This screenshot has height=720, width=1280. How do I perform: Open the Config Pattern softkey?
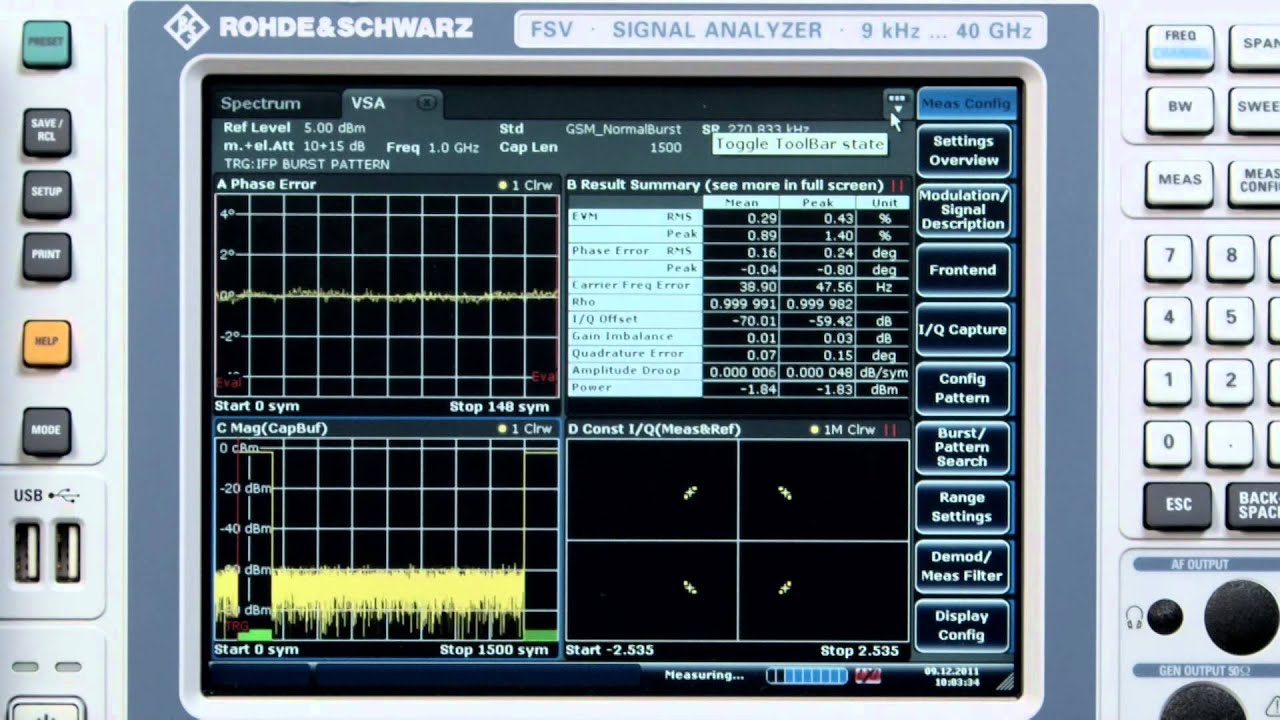(x=962, y=388)
